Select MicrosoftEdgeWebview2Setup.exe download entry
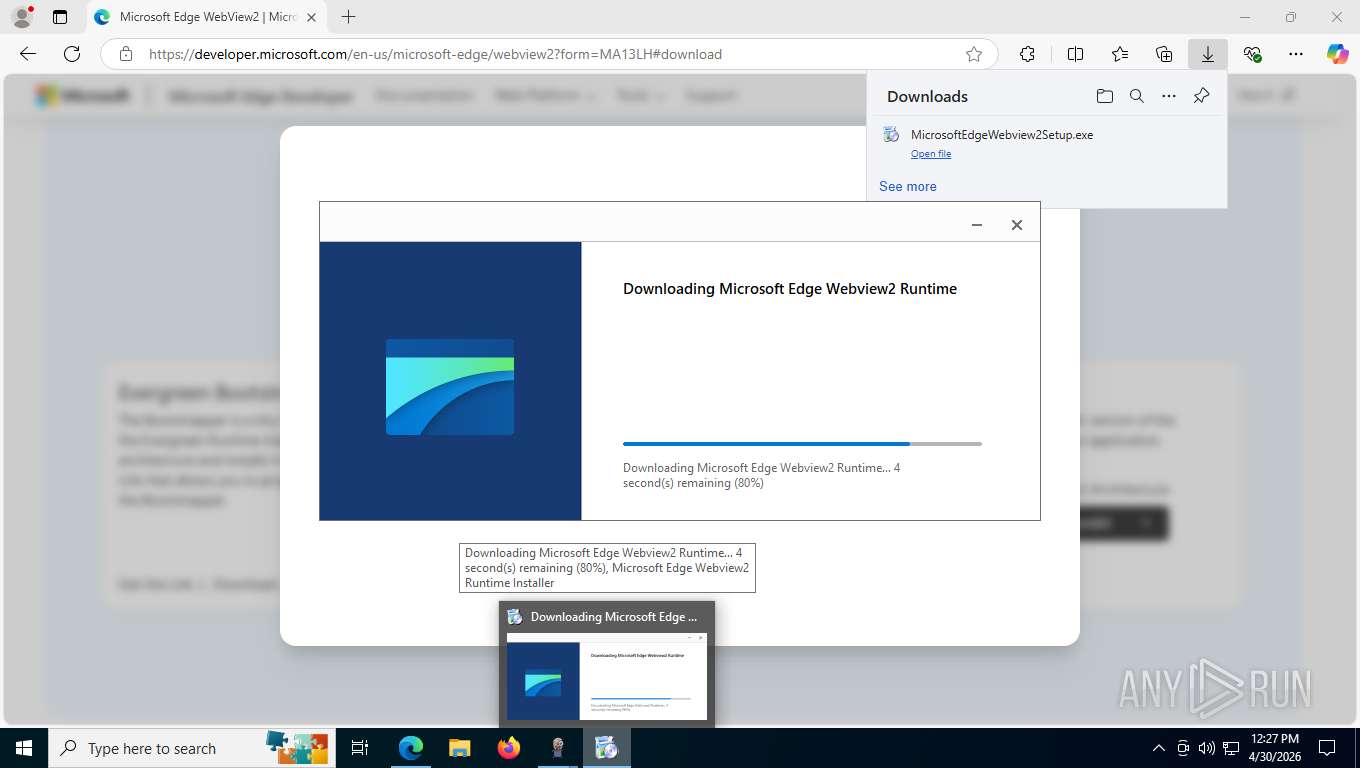 click(1047, 143)
